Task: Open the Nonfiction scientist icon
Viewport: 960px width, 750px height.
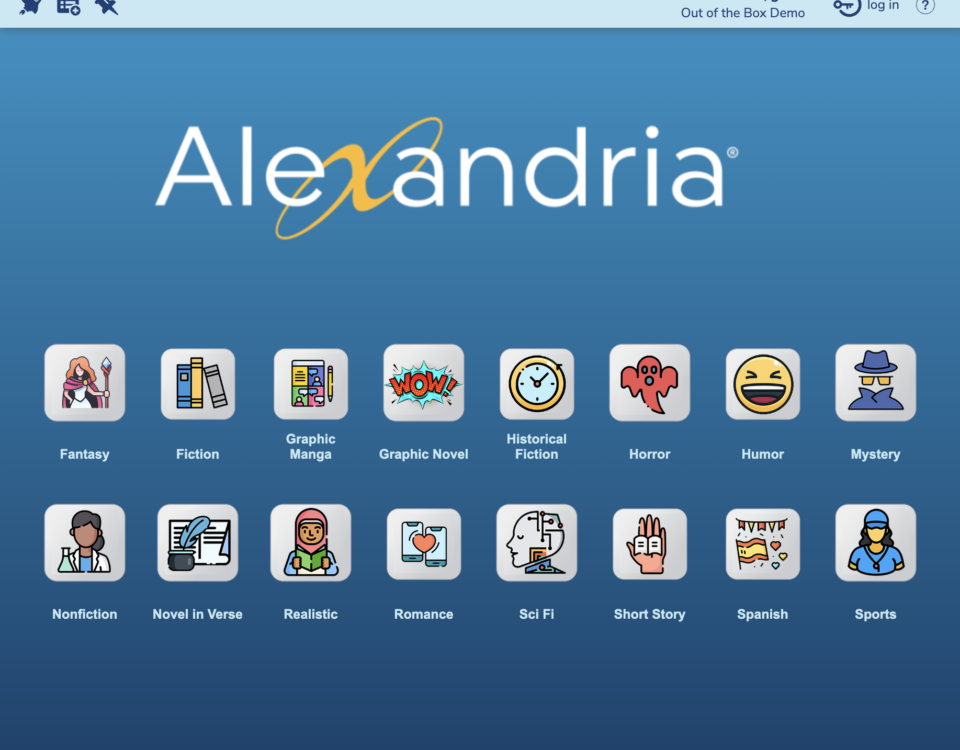Action: [84, 542]
